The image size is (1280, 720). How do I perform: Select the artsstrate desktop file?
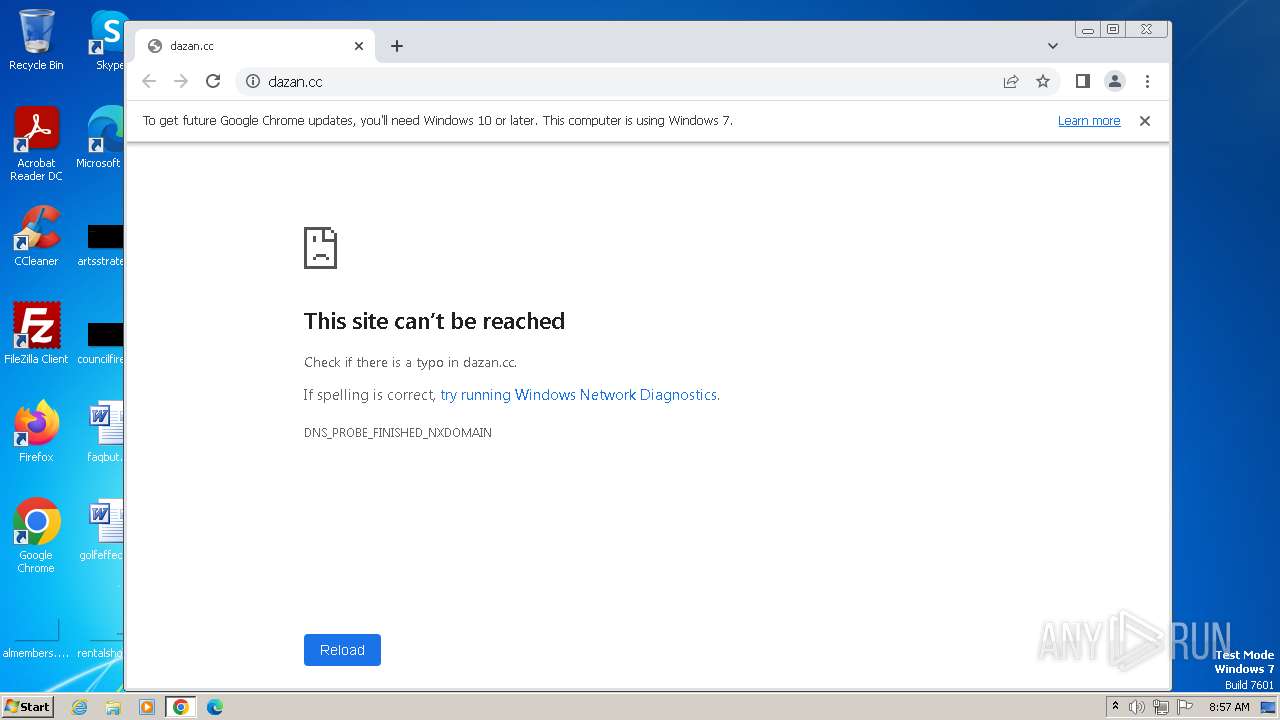[x=102, y=245]
